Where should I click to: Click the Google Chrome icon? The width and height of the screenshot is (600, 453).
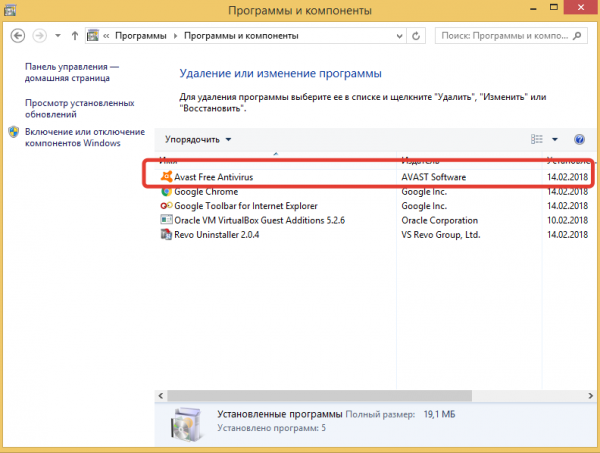(x=166, y=192)
